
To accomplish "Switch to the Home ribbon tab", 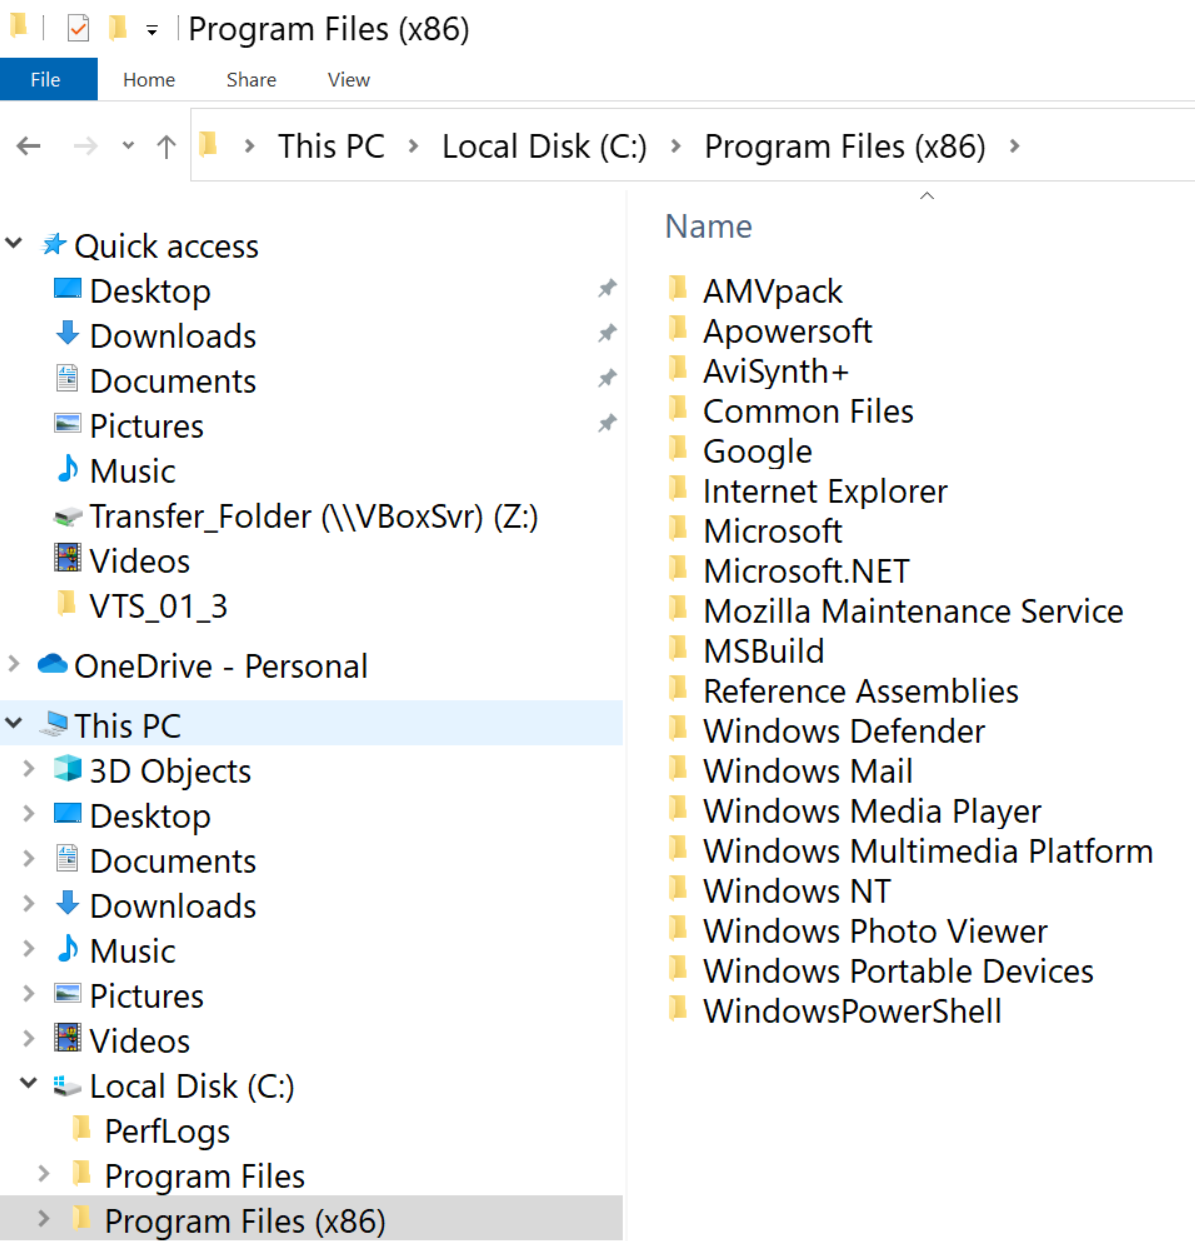I will coord(149,80).
